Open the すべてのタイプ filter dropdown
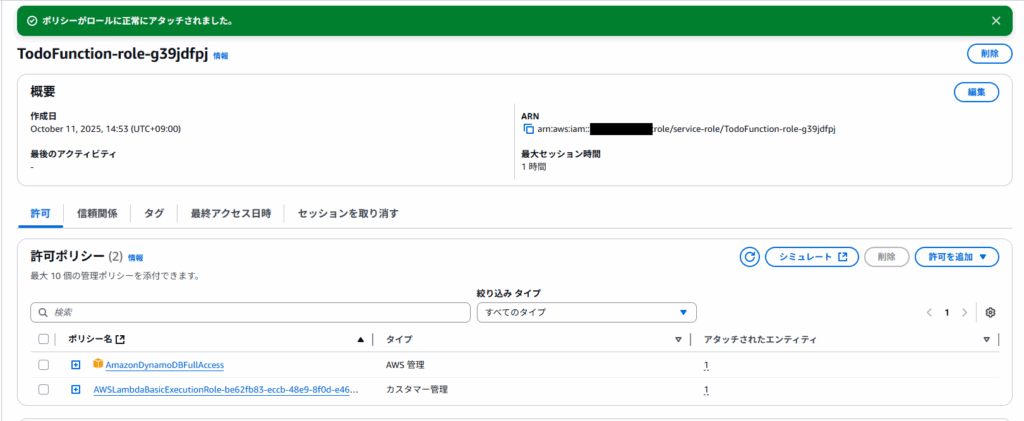 pos(586,312)
